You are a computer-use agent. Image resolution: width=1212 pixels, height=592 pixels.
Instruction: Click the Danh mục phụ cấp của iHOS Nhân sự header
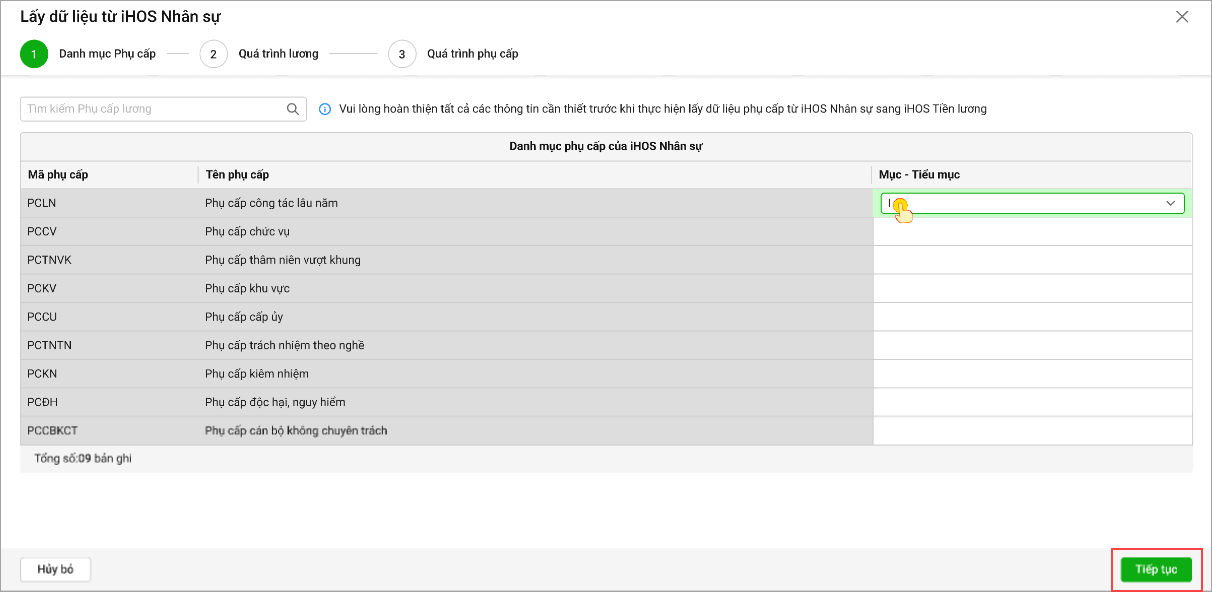pos(606,146)
